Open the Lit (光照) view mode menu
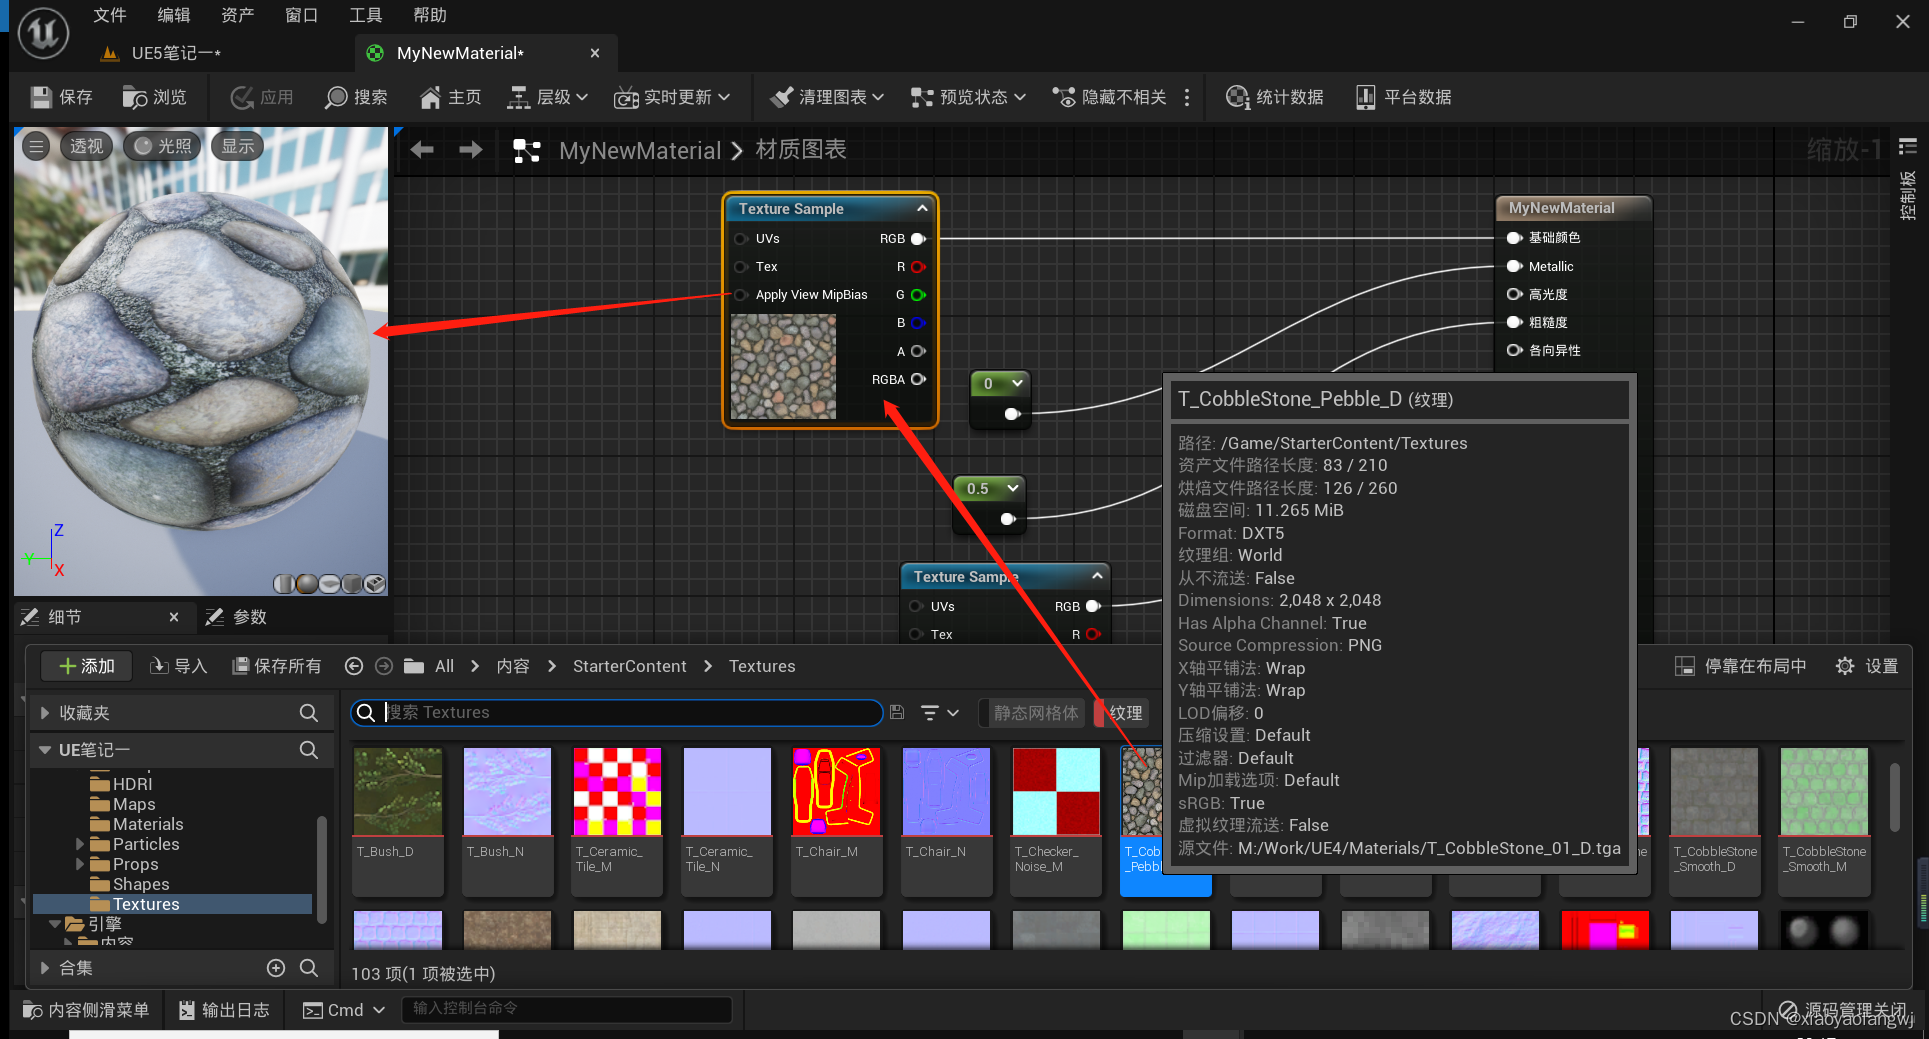The image size is (1929, 1039). click(163, 146)
